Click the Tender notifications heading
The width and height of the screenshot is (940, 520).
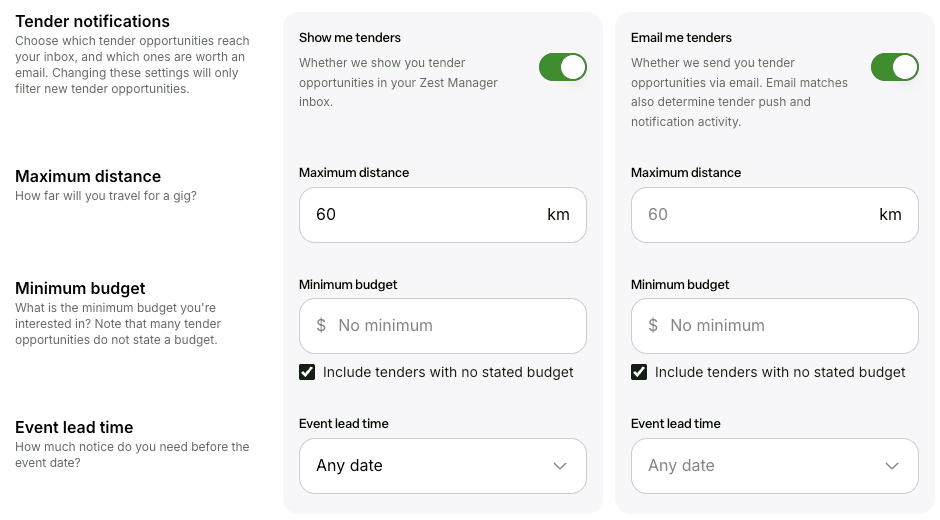92,22
